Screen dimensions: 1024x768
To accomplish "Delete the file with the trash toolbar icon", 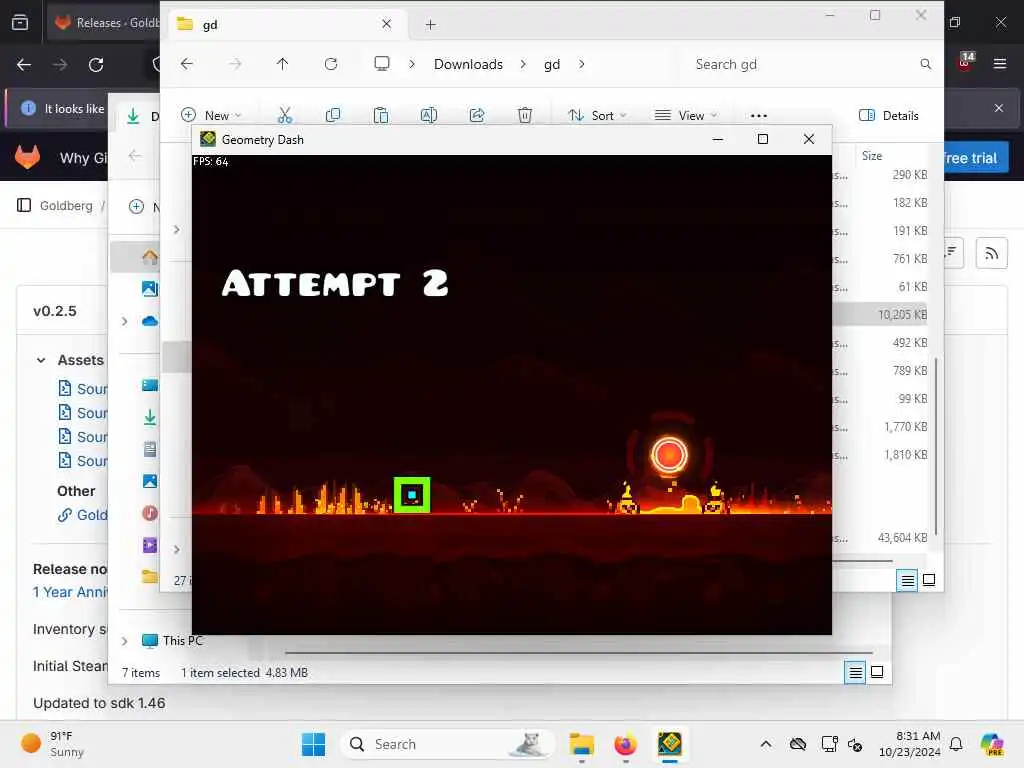I will pyautogui.click(x=524, y=116).
